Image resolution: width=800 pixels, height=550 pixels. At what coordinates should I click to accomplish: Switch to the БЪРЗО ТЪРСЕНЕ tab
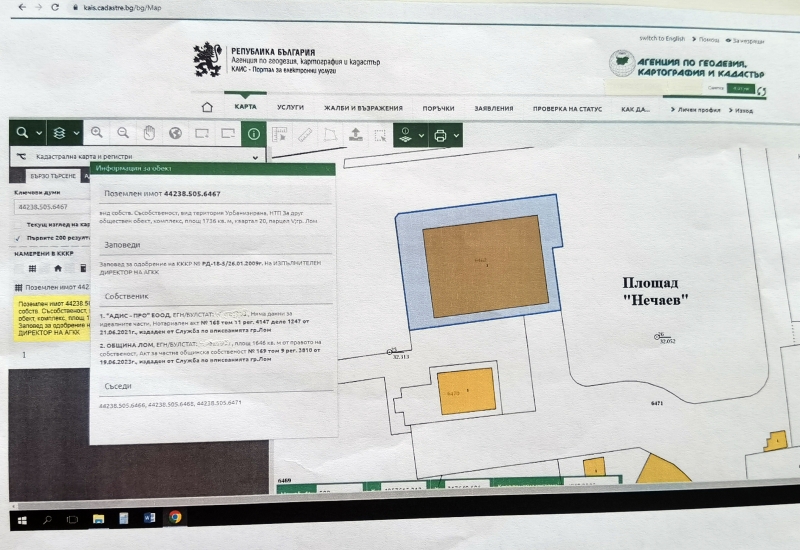point(53,175)
